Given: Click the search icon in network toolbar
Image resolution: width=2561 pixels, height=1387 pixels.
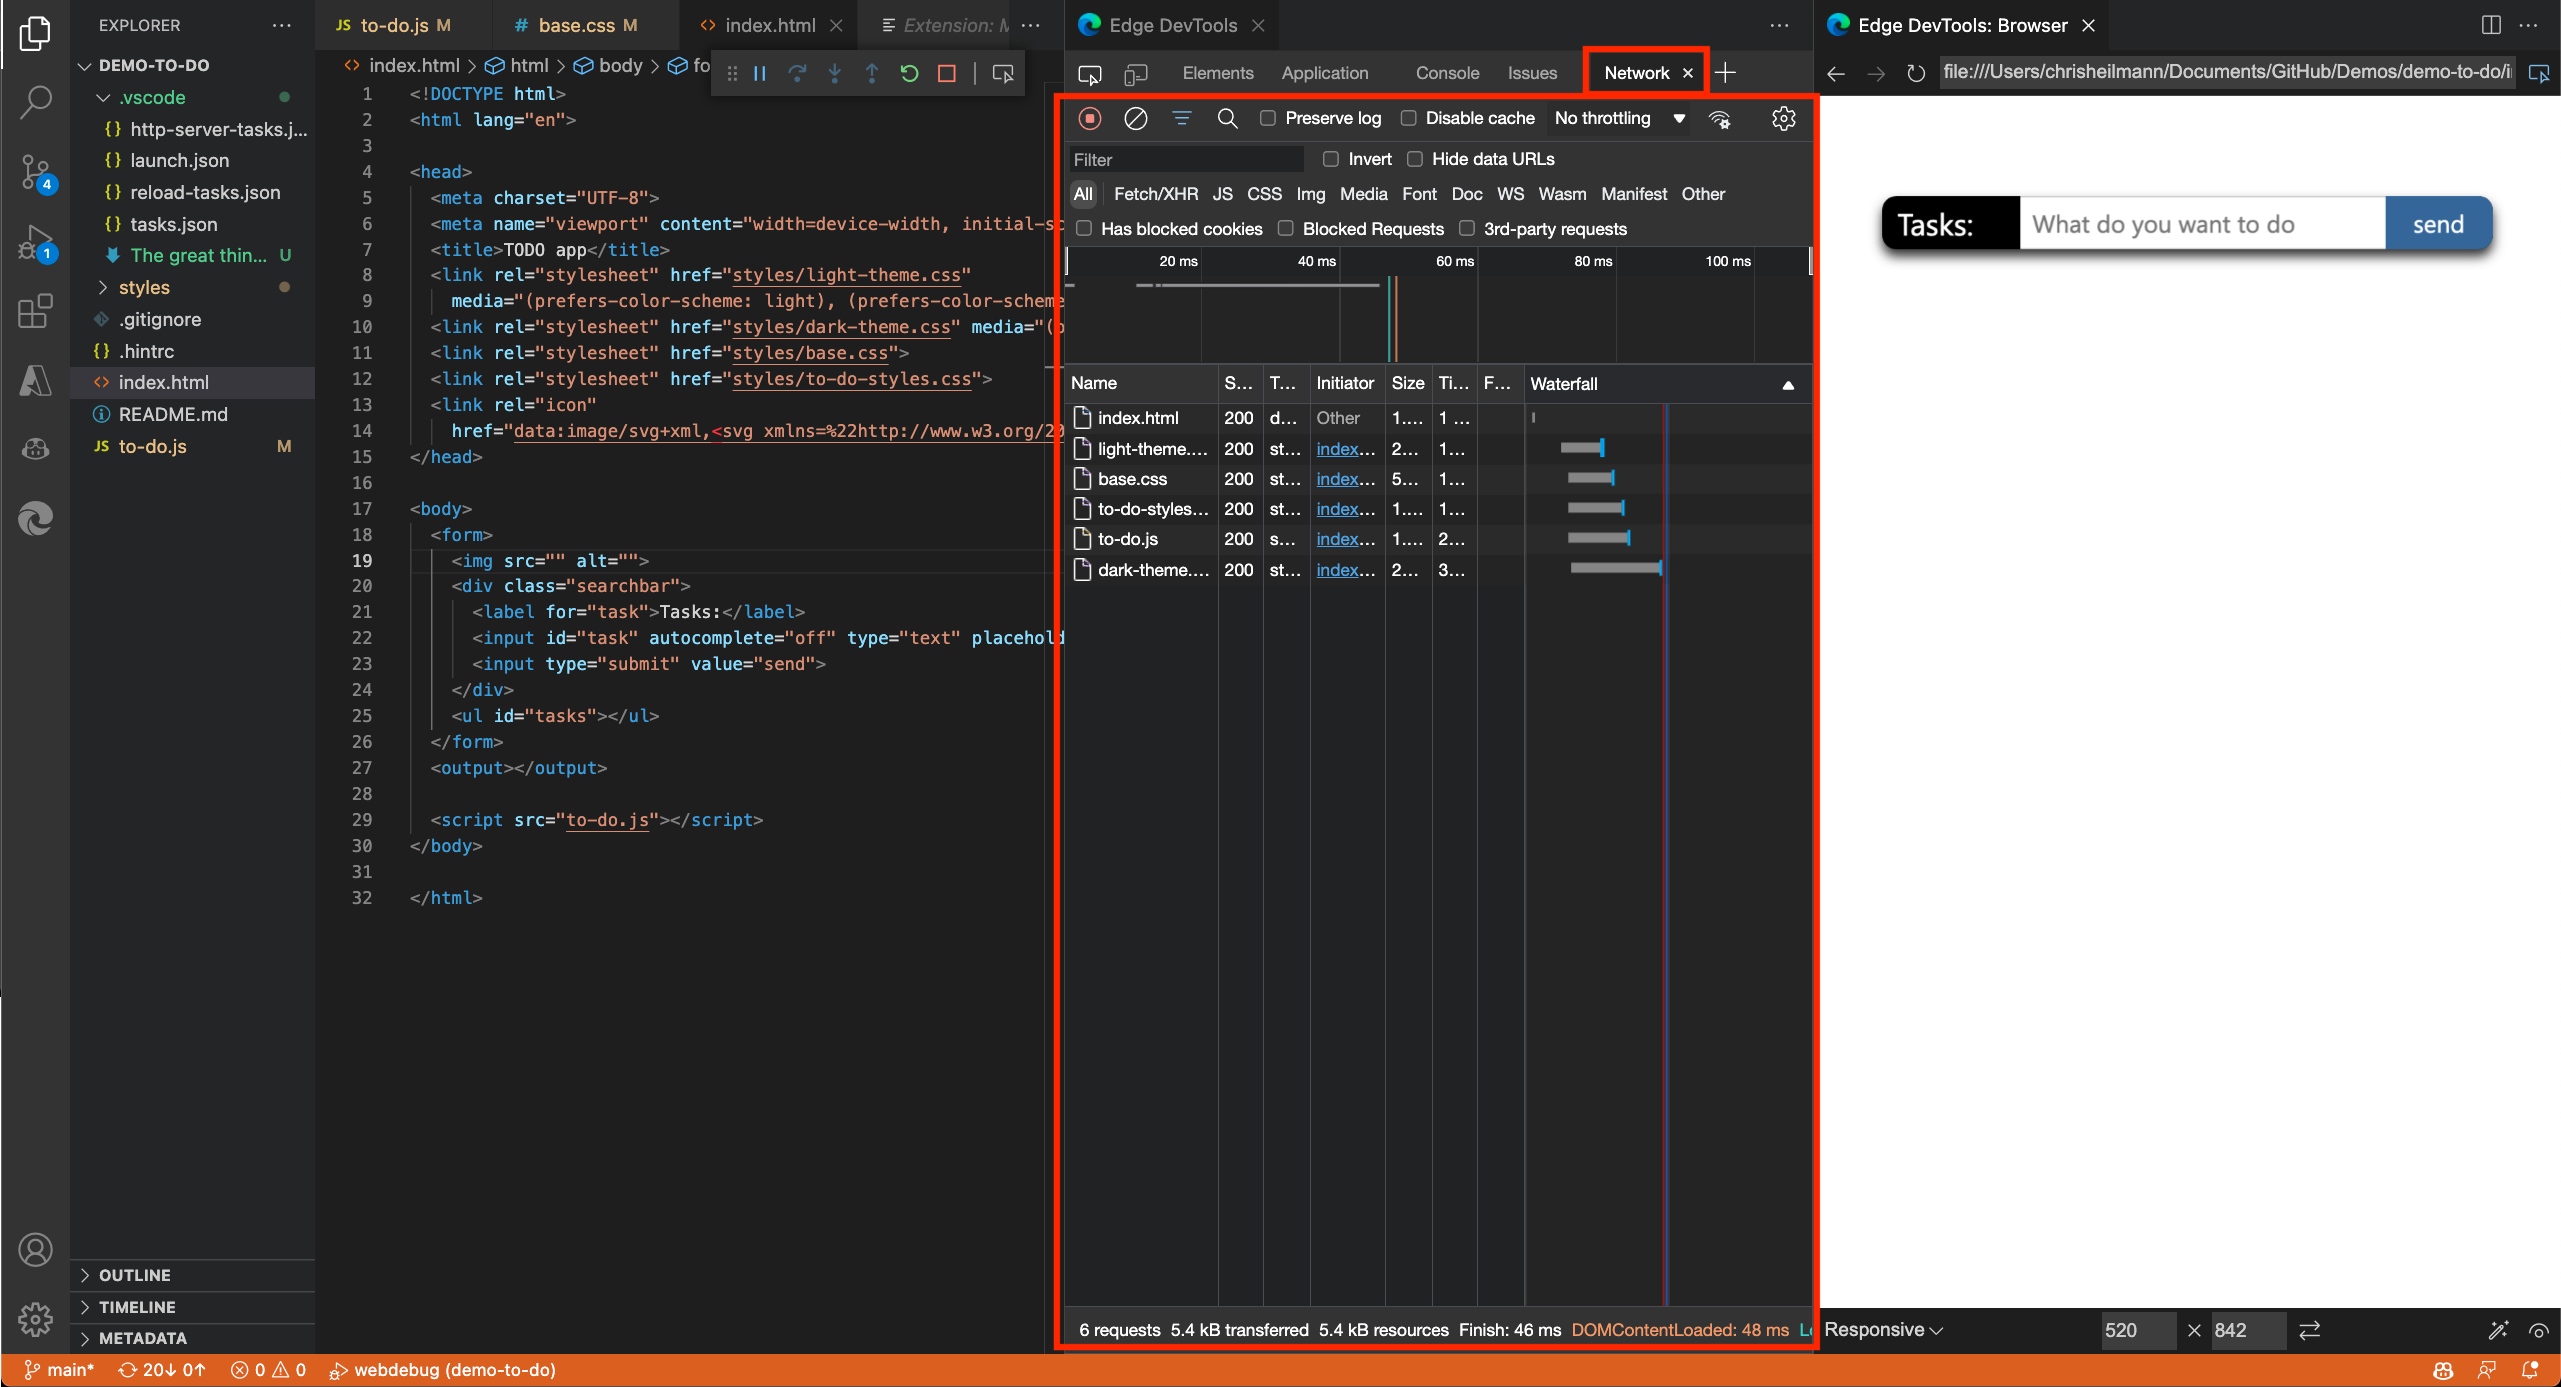Looking at the screenshot, I should pyautogui.click(x=1226, y=118).
